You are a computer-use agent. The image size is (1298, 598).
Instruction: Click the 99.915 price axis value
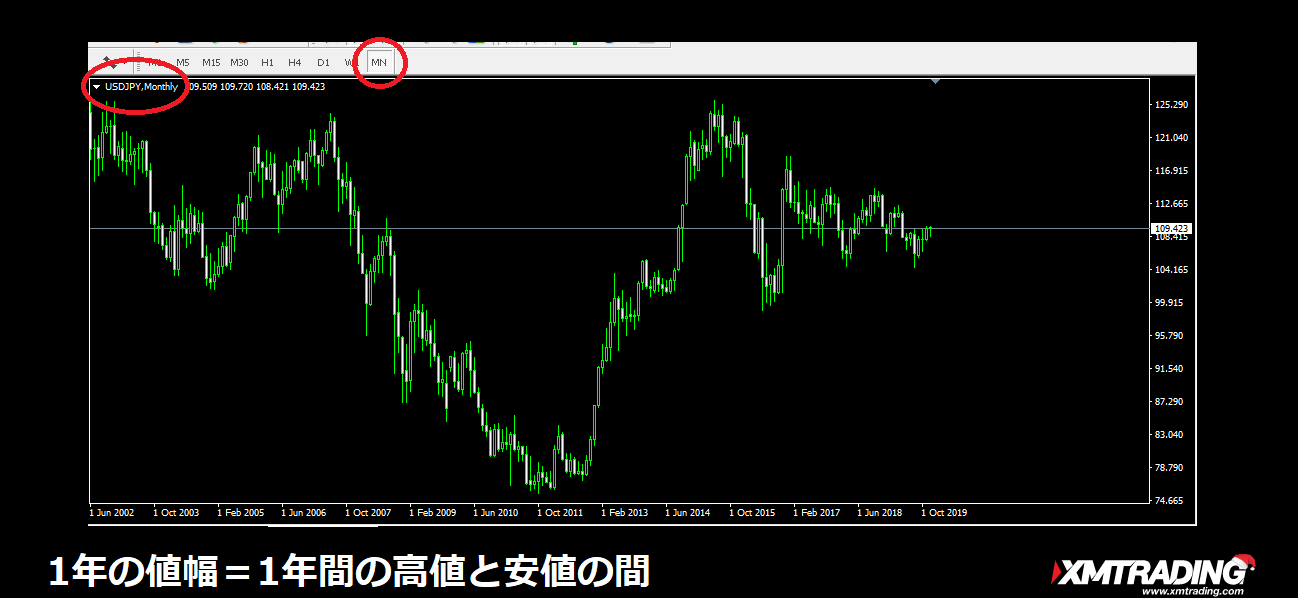tap(1170, 303)
